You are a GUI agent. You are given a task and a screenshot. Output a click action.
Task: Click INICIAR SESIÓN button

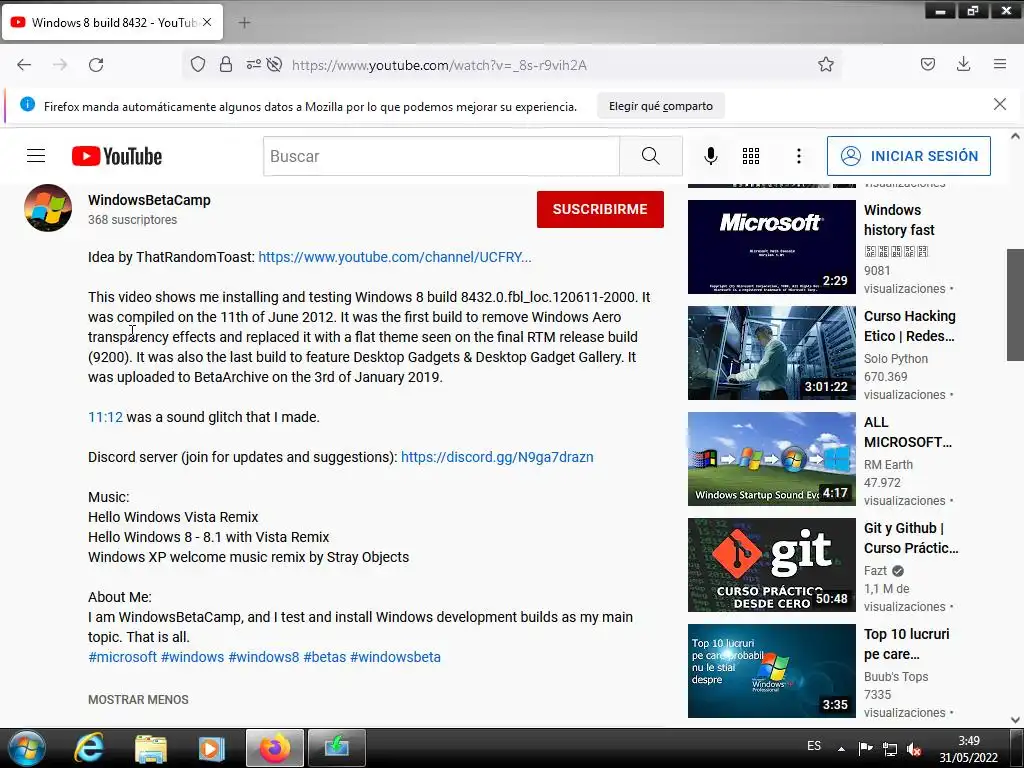(908, 156)
